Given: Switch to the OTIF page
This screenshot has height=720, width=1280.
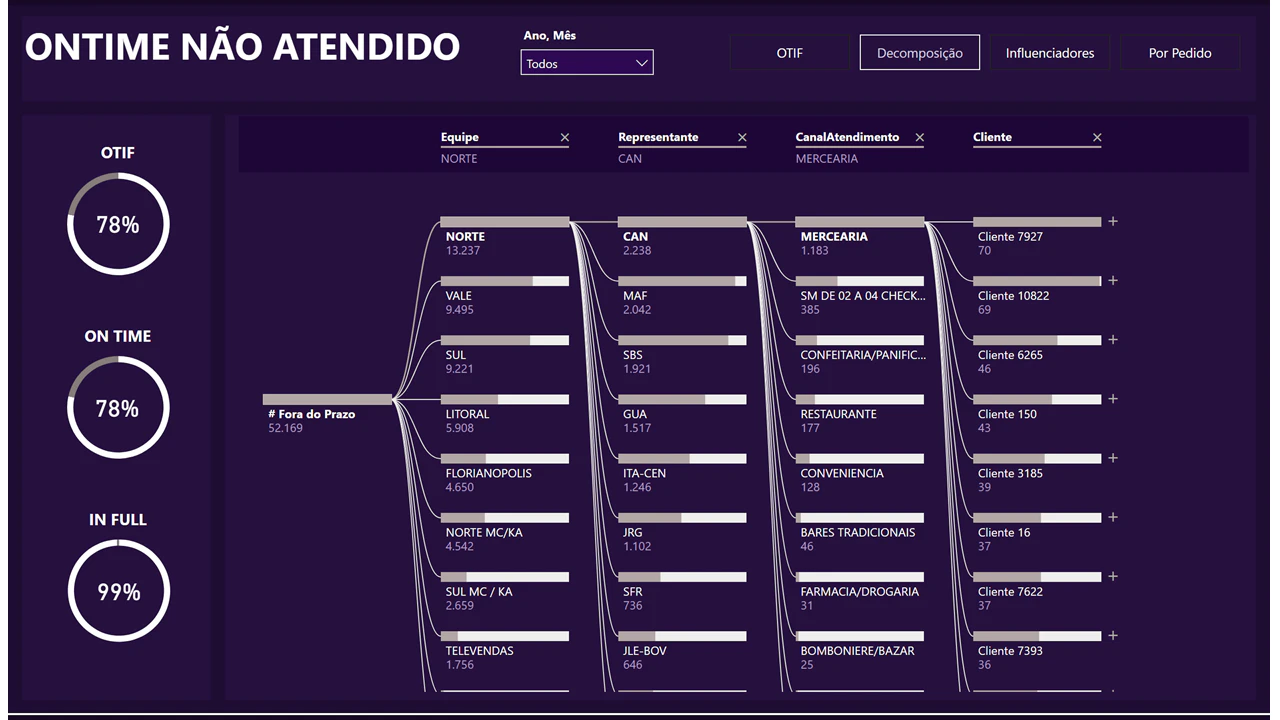Looking at the screenshot, I should tap(789, 53).
